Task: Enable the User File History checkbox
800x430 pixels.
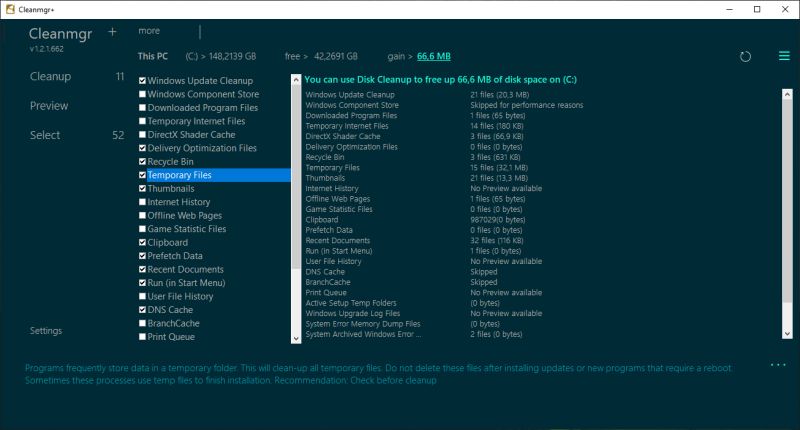Action: pyautogui.click(x=142, y=296)
